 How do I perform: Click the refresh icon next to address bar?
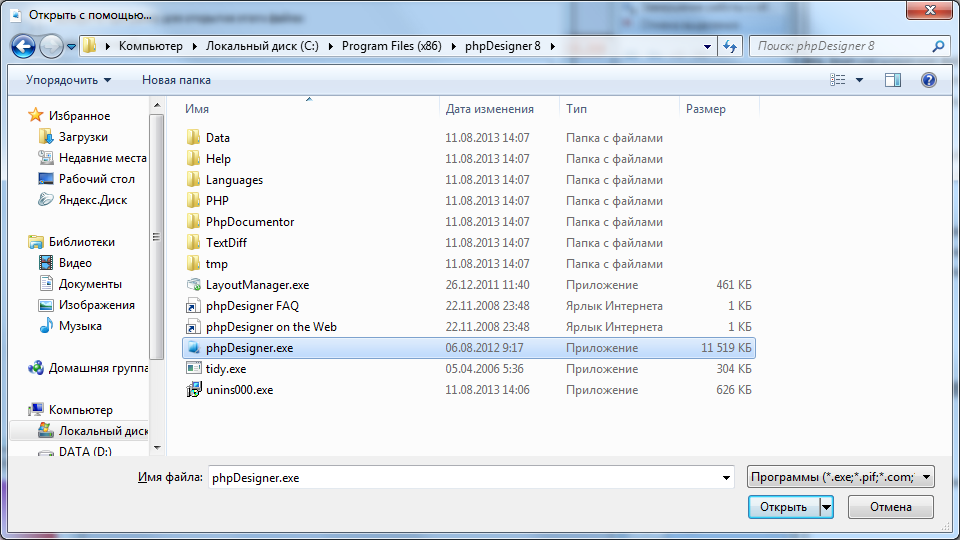(x=730, y=47)
